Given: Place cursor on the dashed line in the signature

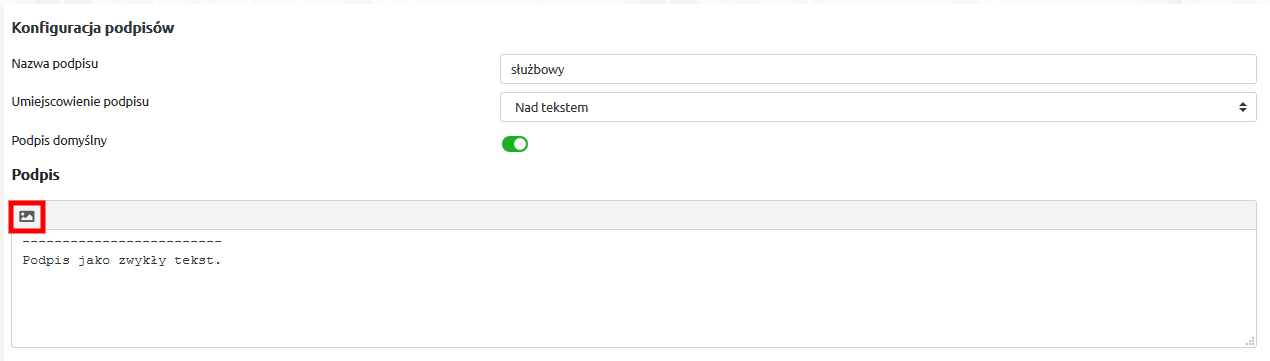Looking at the screenshot, I should tap(121, 242).
